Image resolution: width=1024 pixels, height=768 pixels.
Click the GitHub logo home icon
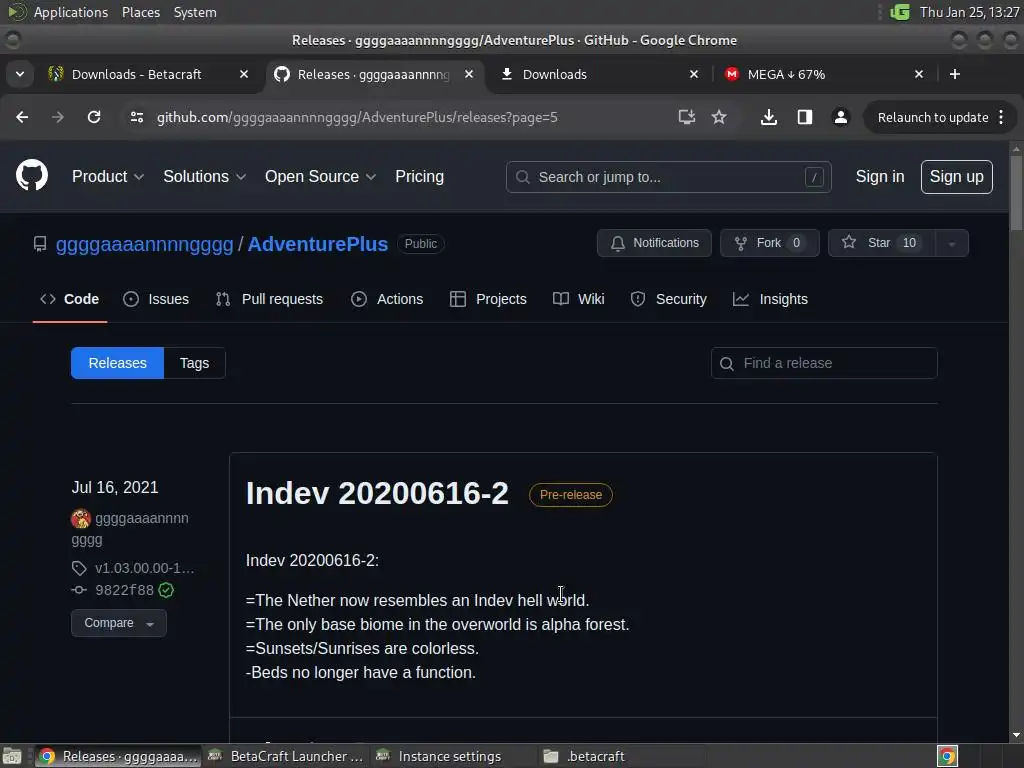click(x=32, y=176)
